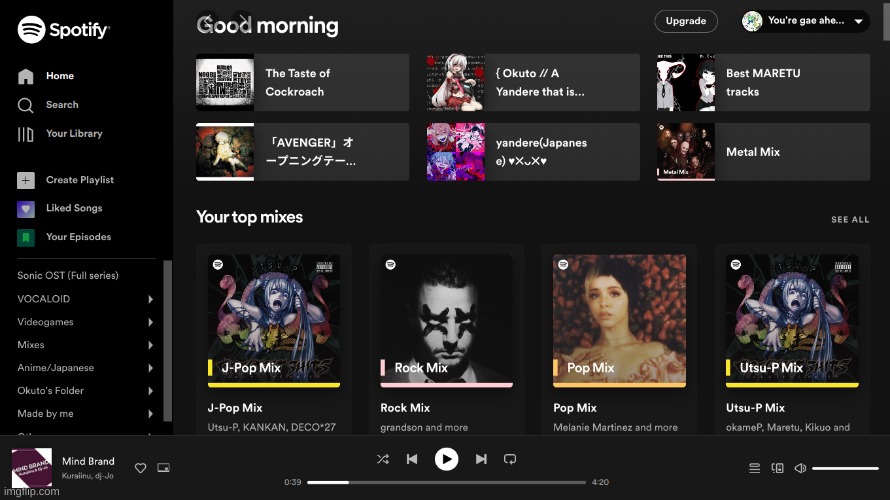
Task: Click the Pop Mix title text
Action: (x=575, y=408)
